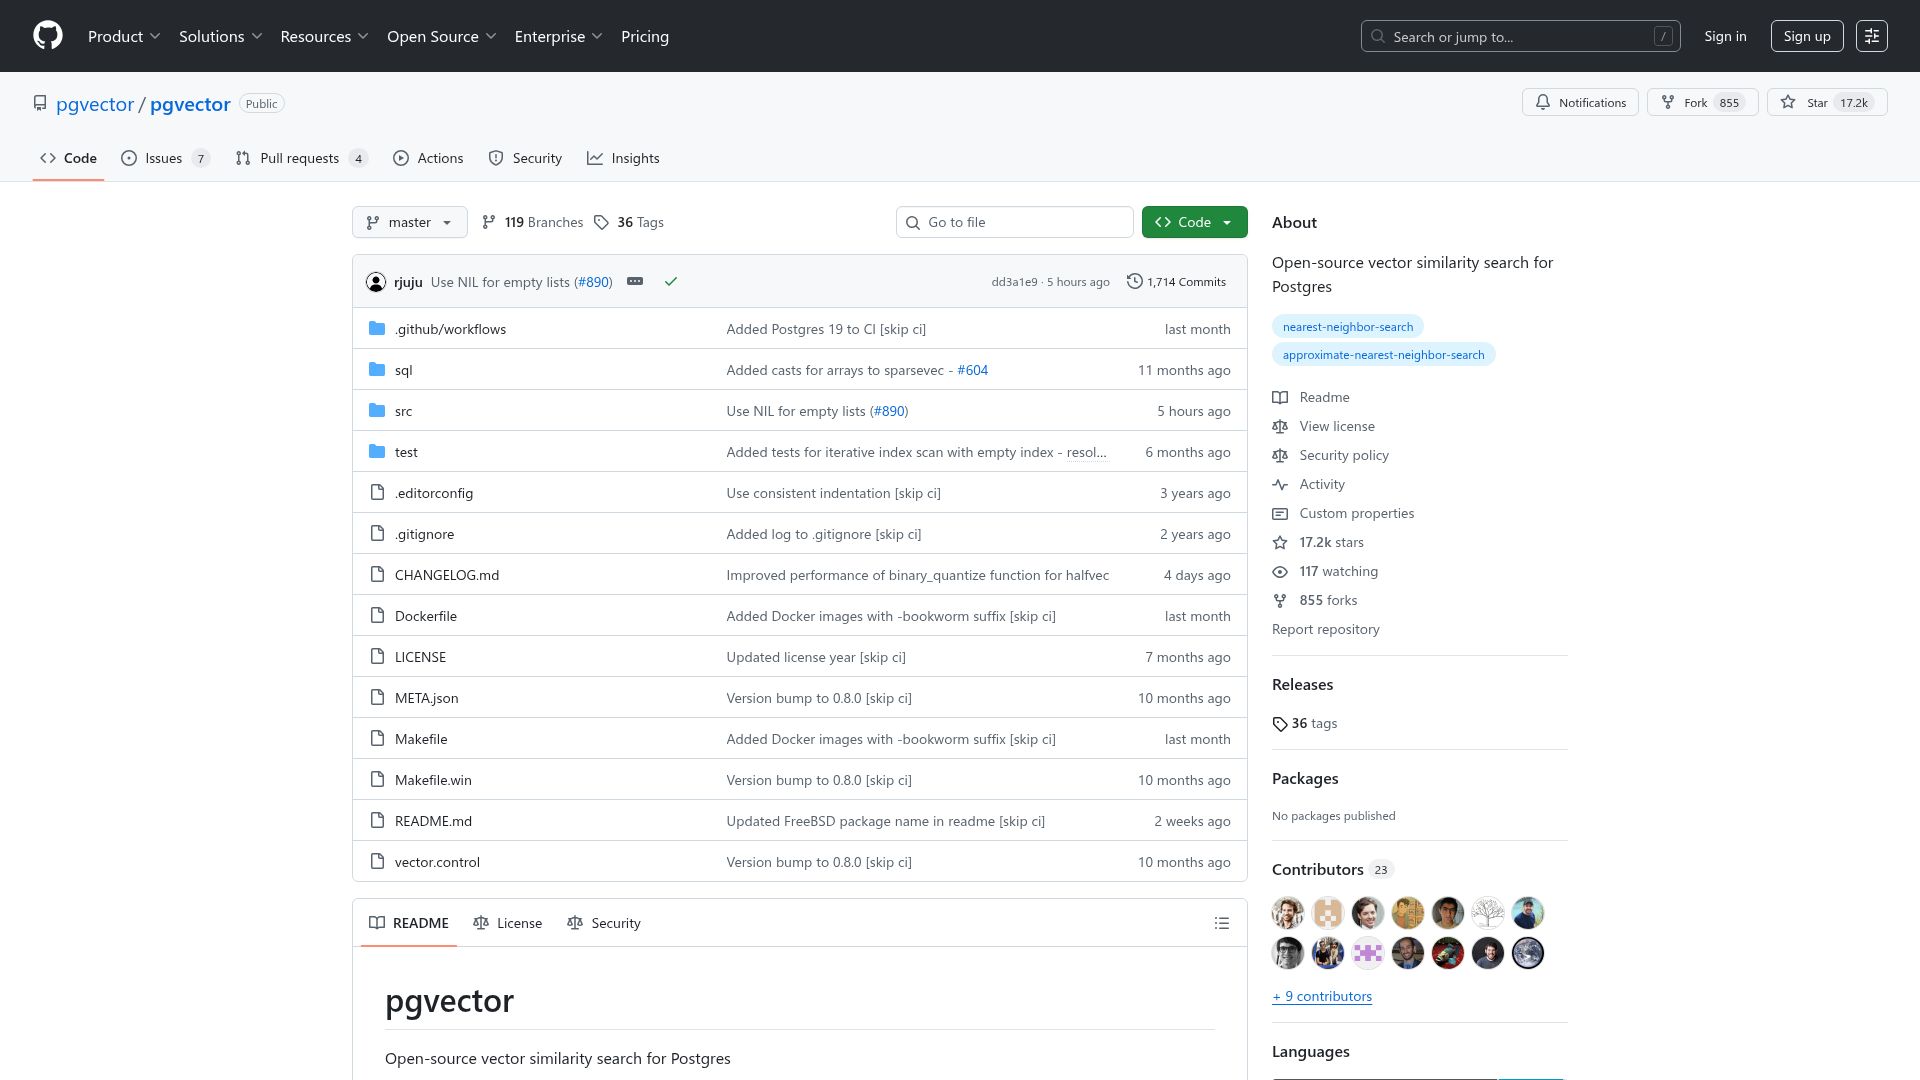The width and height of the screenshot is (1920, 1080).
Task: Switch to the Actions tab
Action: [428, 158]
